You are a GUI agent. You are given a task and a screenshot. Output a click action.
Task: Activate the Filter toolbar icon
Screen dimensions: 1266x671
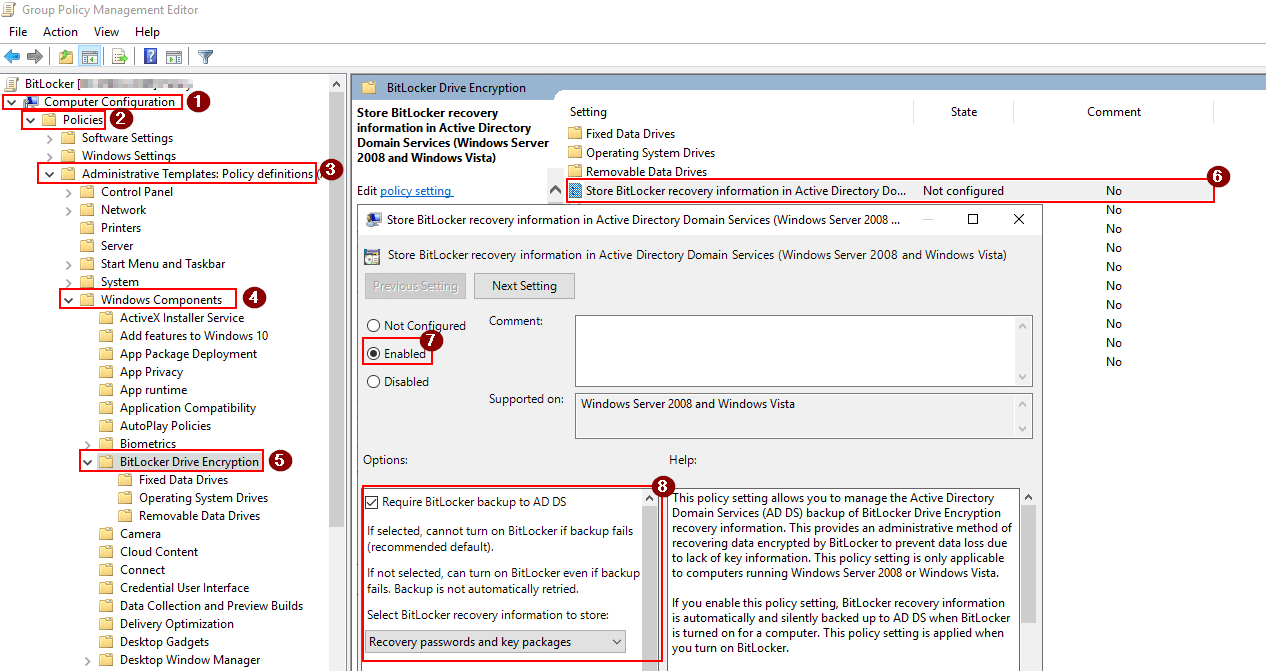pos(204,56)
